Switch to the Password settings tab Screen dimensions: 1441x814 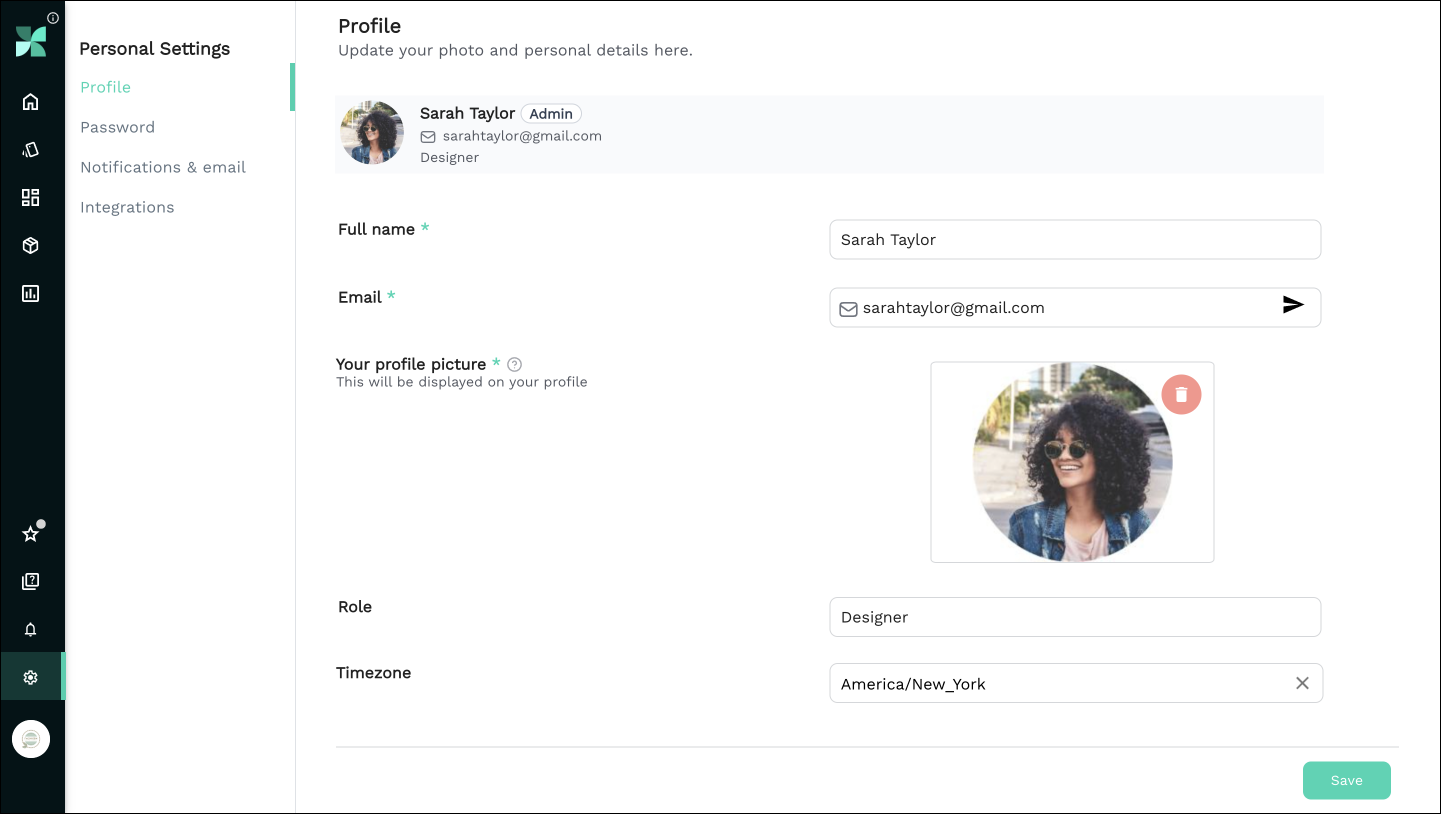(118, 127)
